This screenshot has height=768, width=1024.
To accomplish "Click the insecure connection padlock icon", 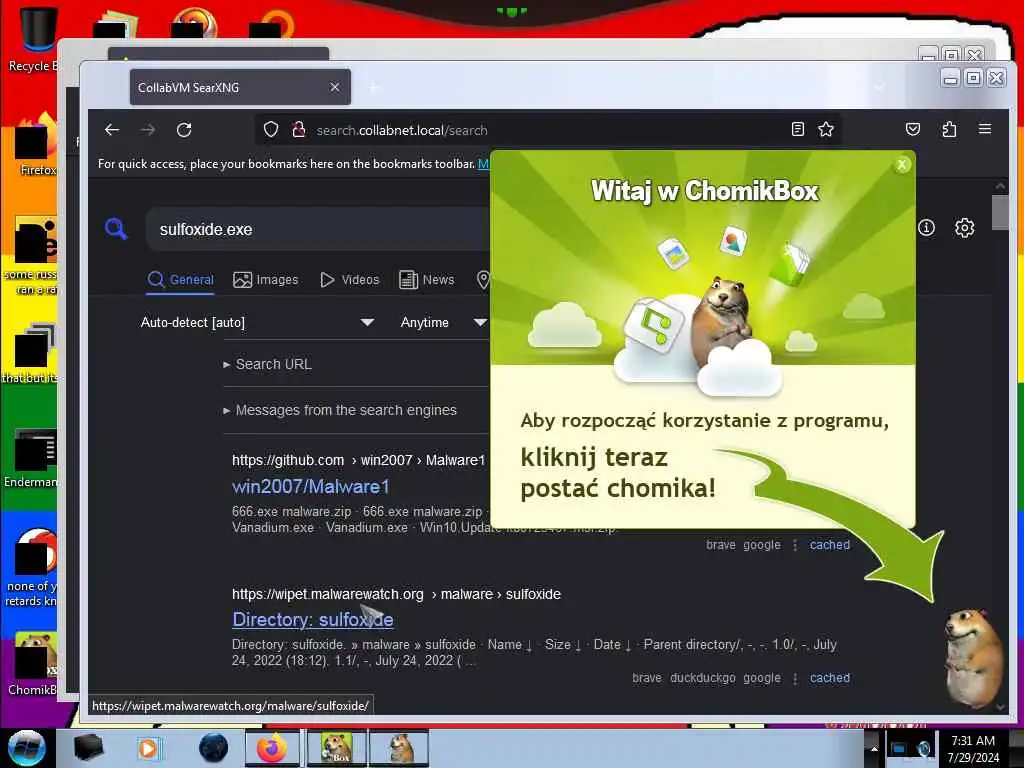I will pyautogui.click(x=298, y=129).
